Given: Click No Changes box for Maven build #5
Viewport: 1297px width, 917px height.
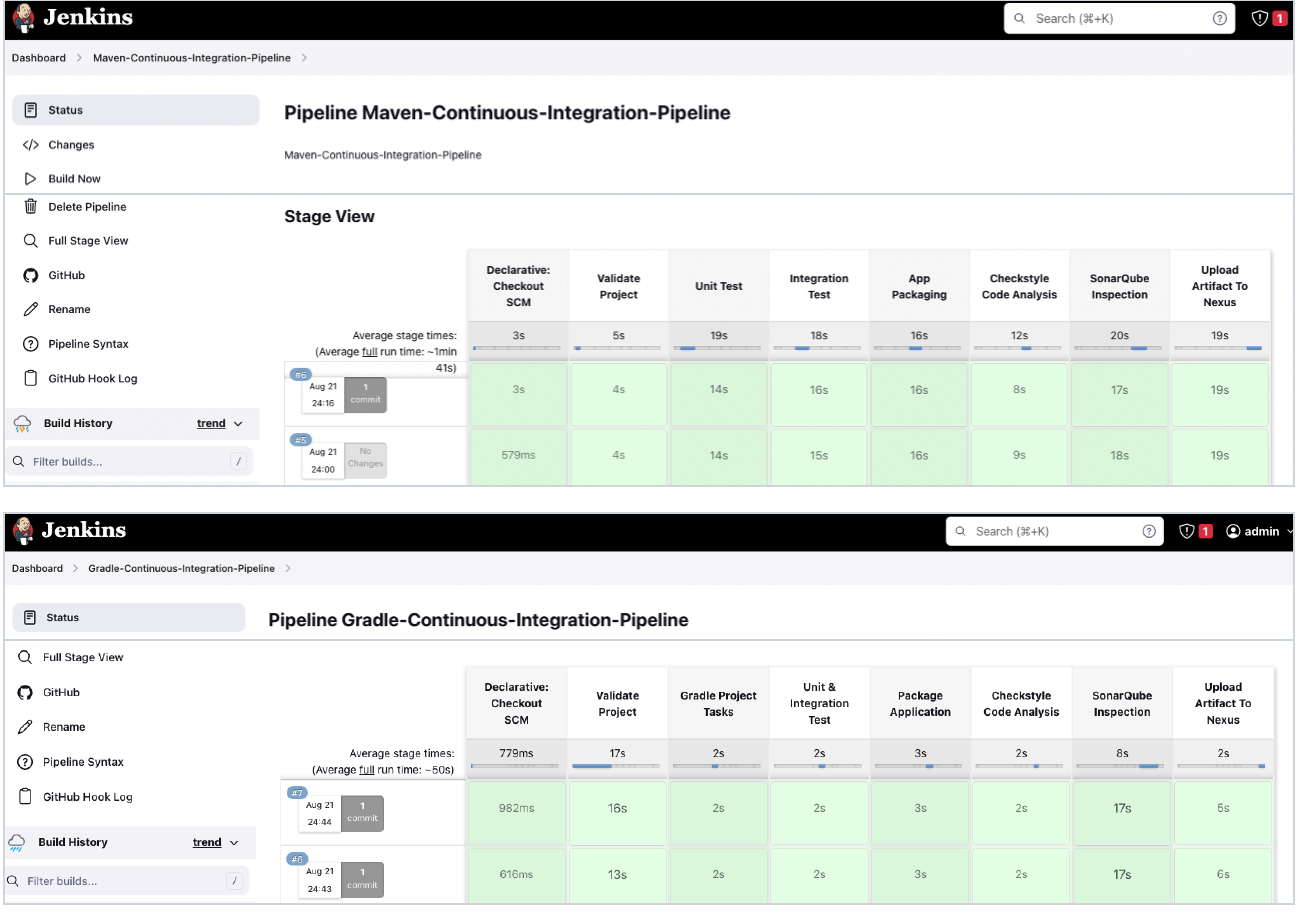Looking at the screenshot, I should coord(365,459).
